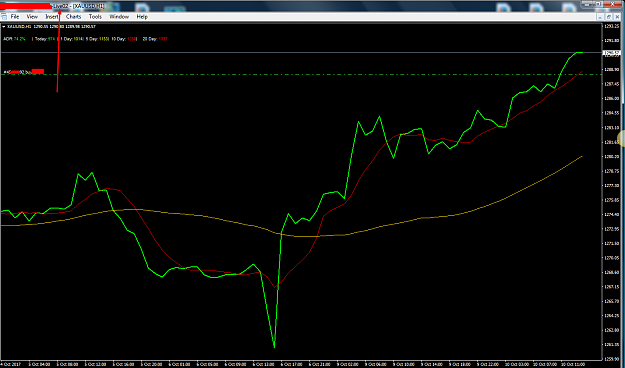
Task: Open the File menu
Action: coord(15,17)
